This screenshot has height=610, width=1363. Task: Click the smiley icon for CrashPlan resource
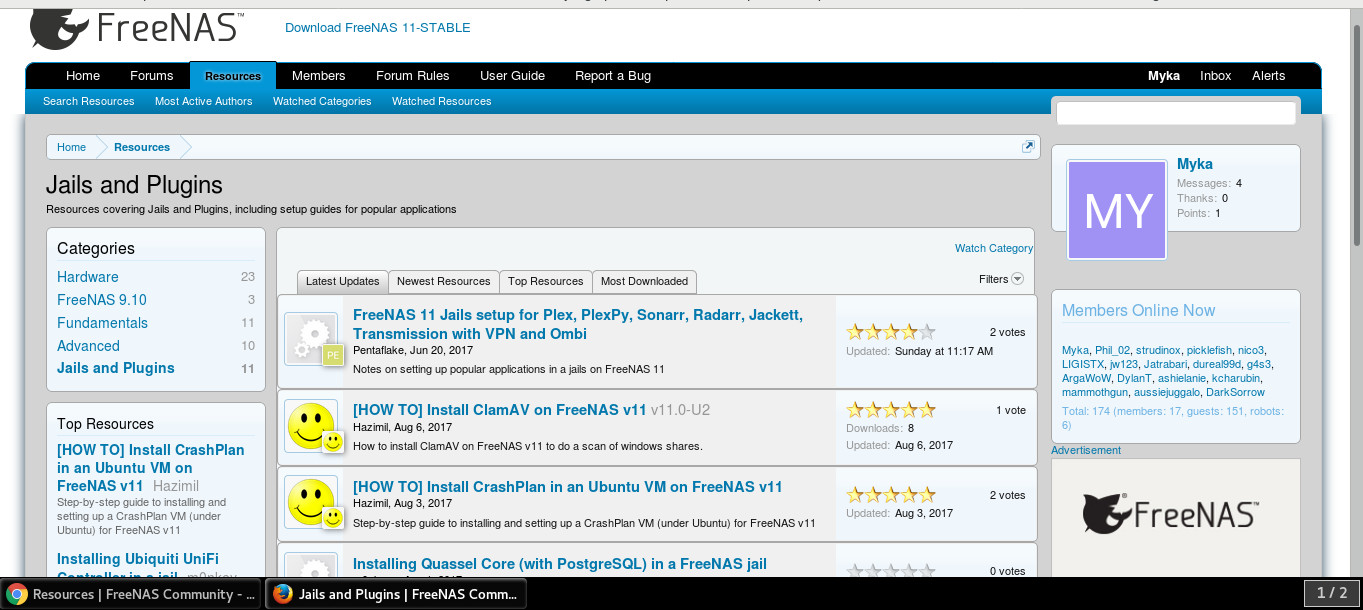point(310,501)
